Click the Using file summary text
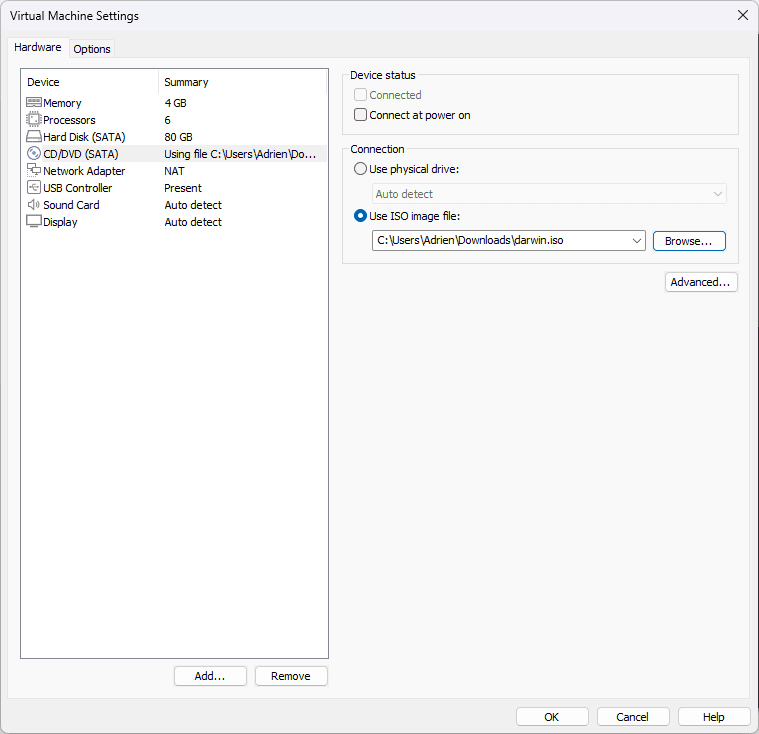 (x=240, y=154)
